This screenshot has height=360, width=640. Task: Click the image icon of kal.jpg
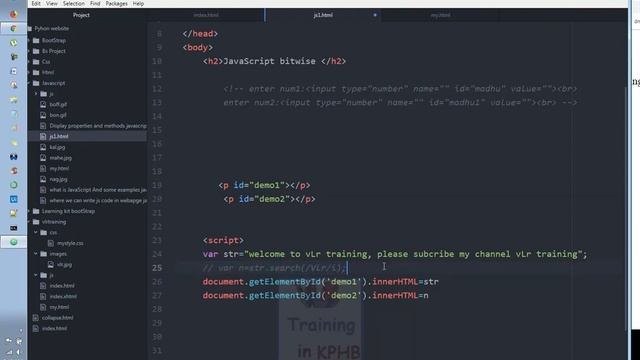(43, 147)
